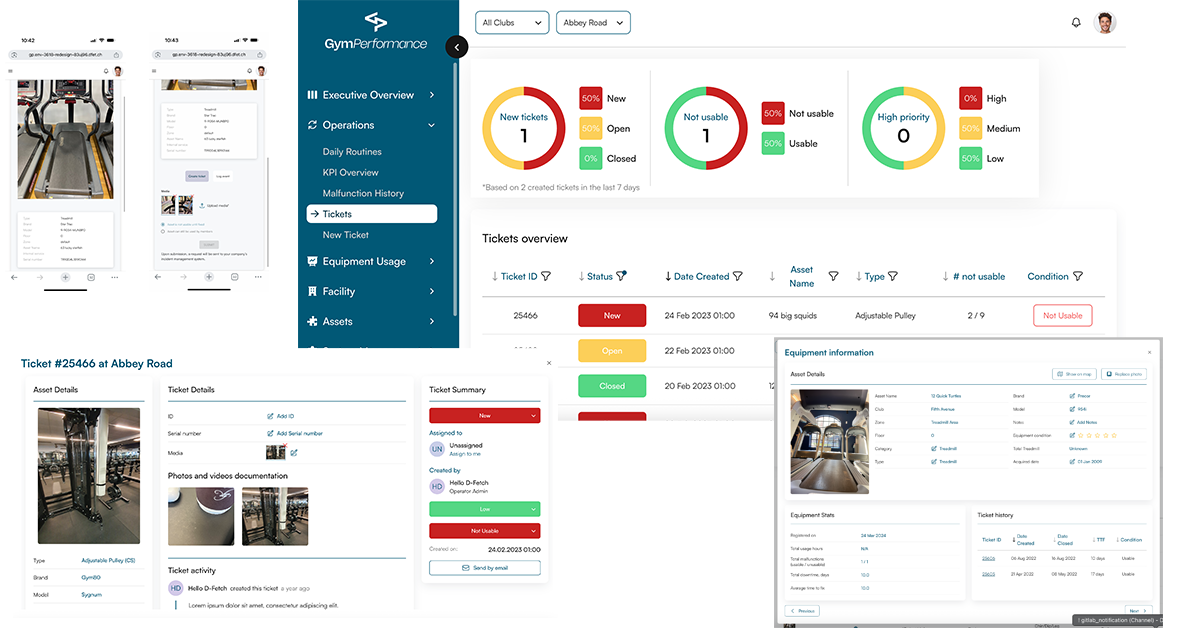Click Replace photo button

1123,374
